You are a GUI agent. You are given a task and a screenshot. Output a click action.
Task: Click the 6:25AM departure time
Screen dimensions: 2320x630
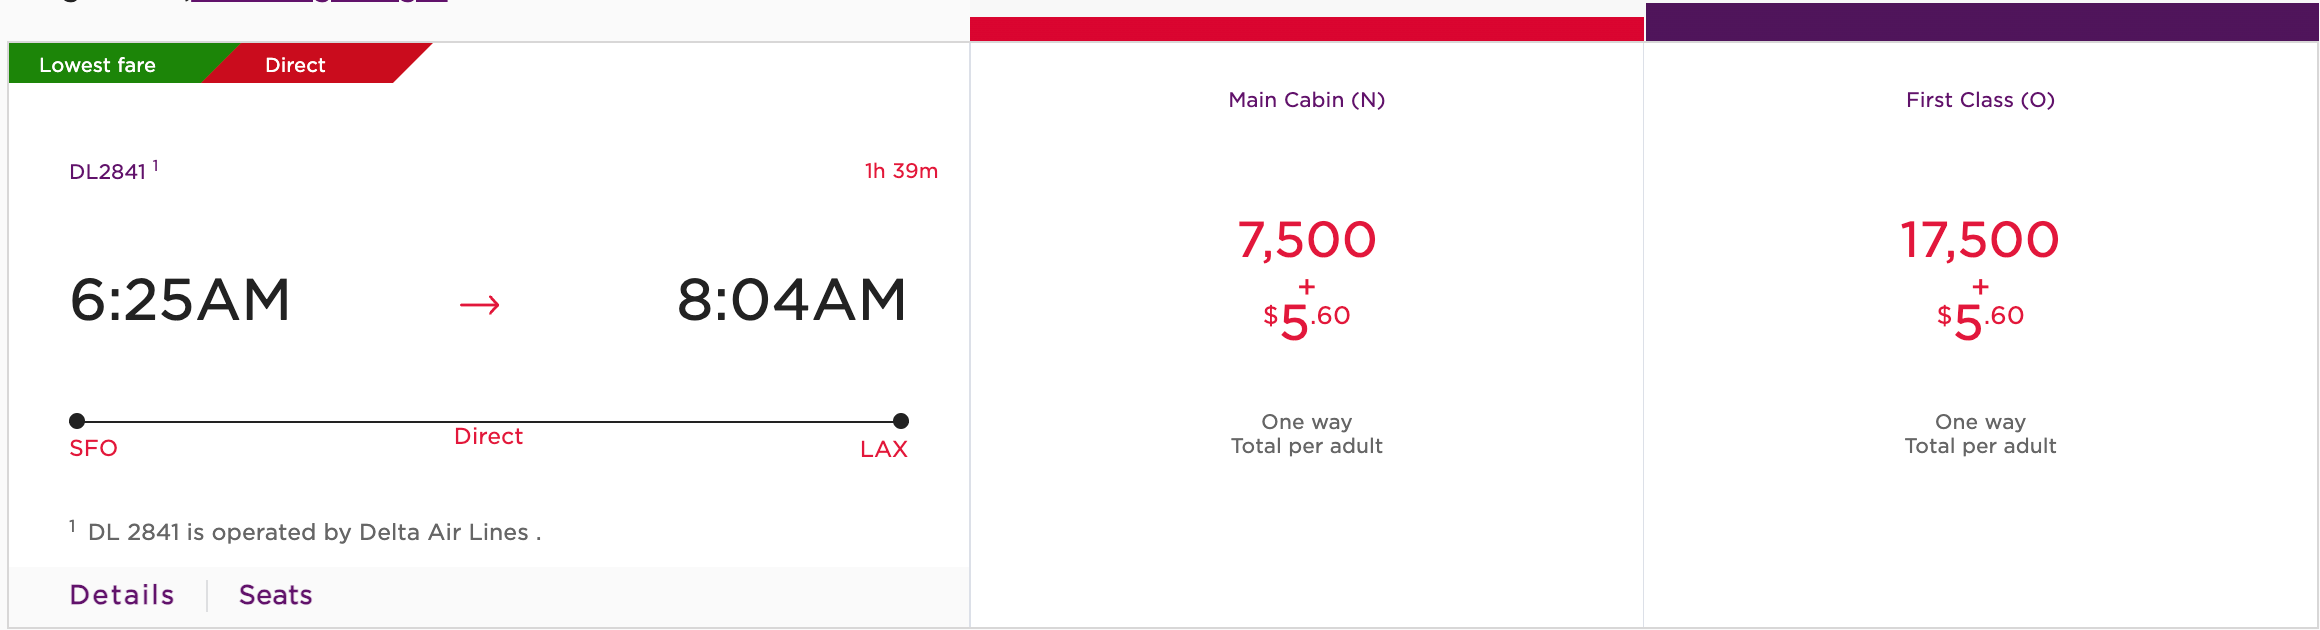(x=181, y=300)
